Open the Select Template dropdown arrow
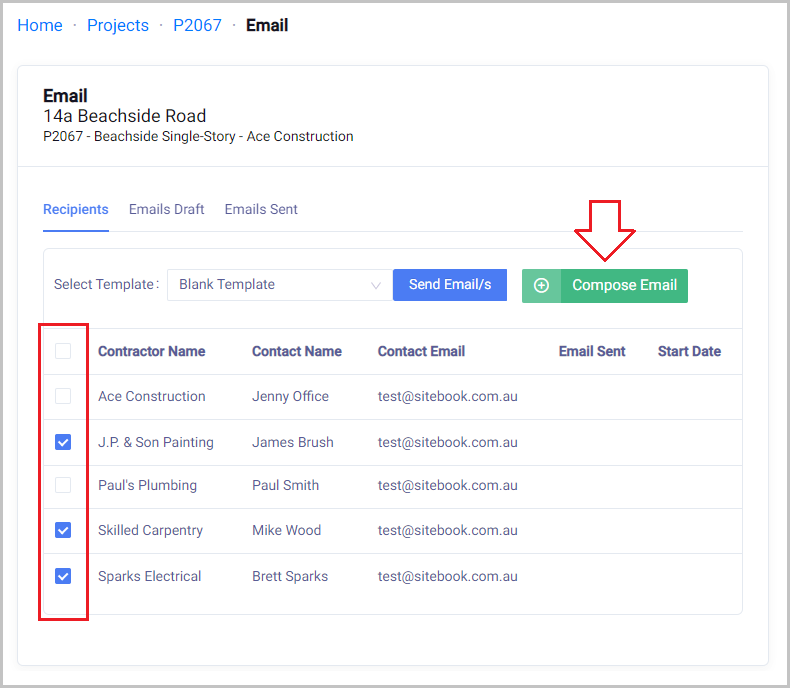 (376, 285)
